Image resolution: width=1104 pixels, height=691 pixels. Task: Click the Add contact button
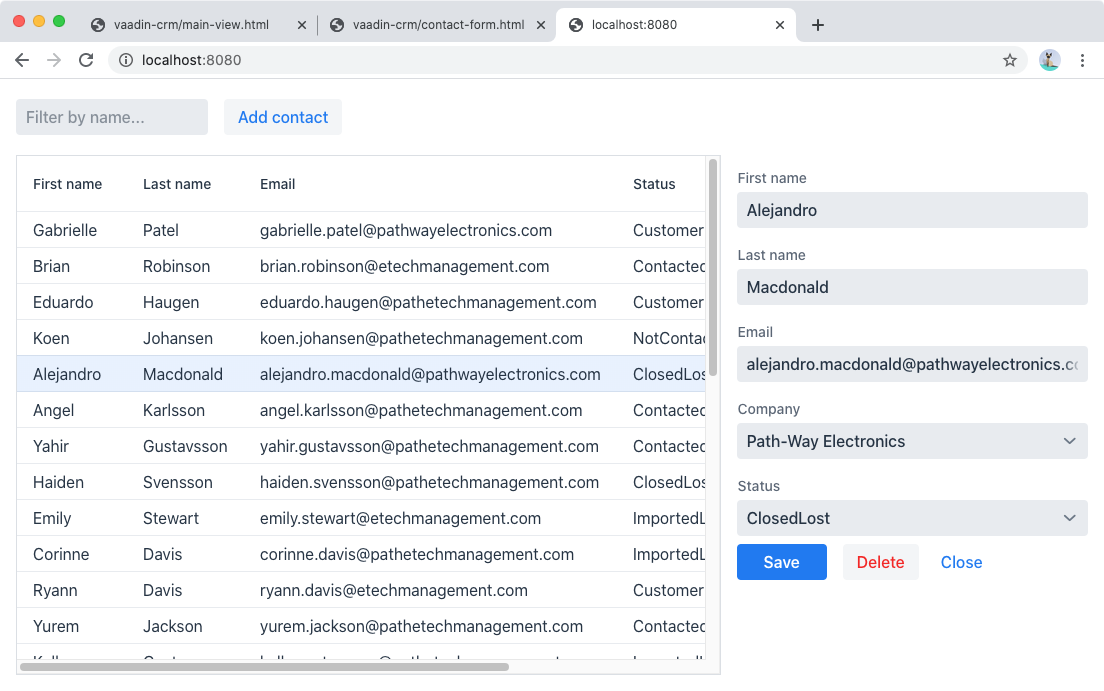(283, 117)
